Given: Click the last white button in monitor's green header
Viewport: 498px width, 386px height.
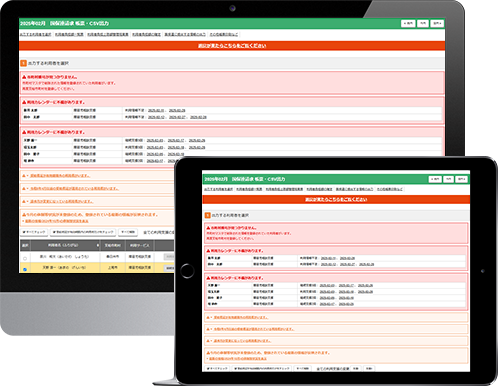Looking at the screenshot, I should [x=437, y=23].
